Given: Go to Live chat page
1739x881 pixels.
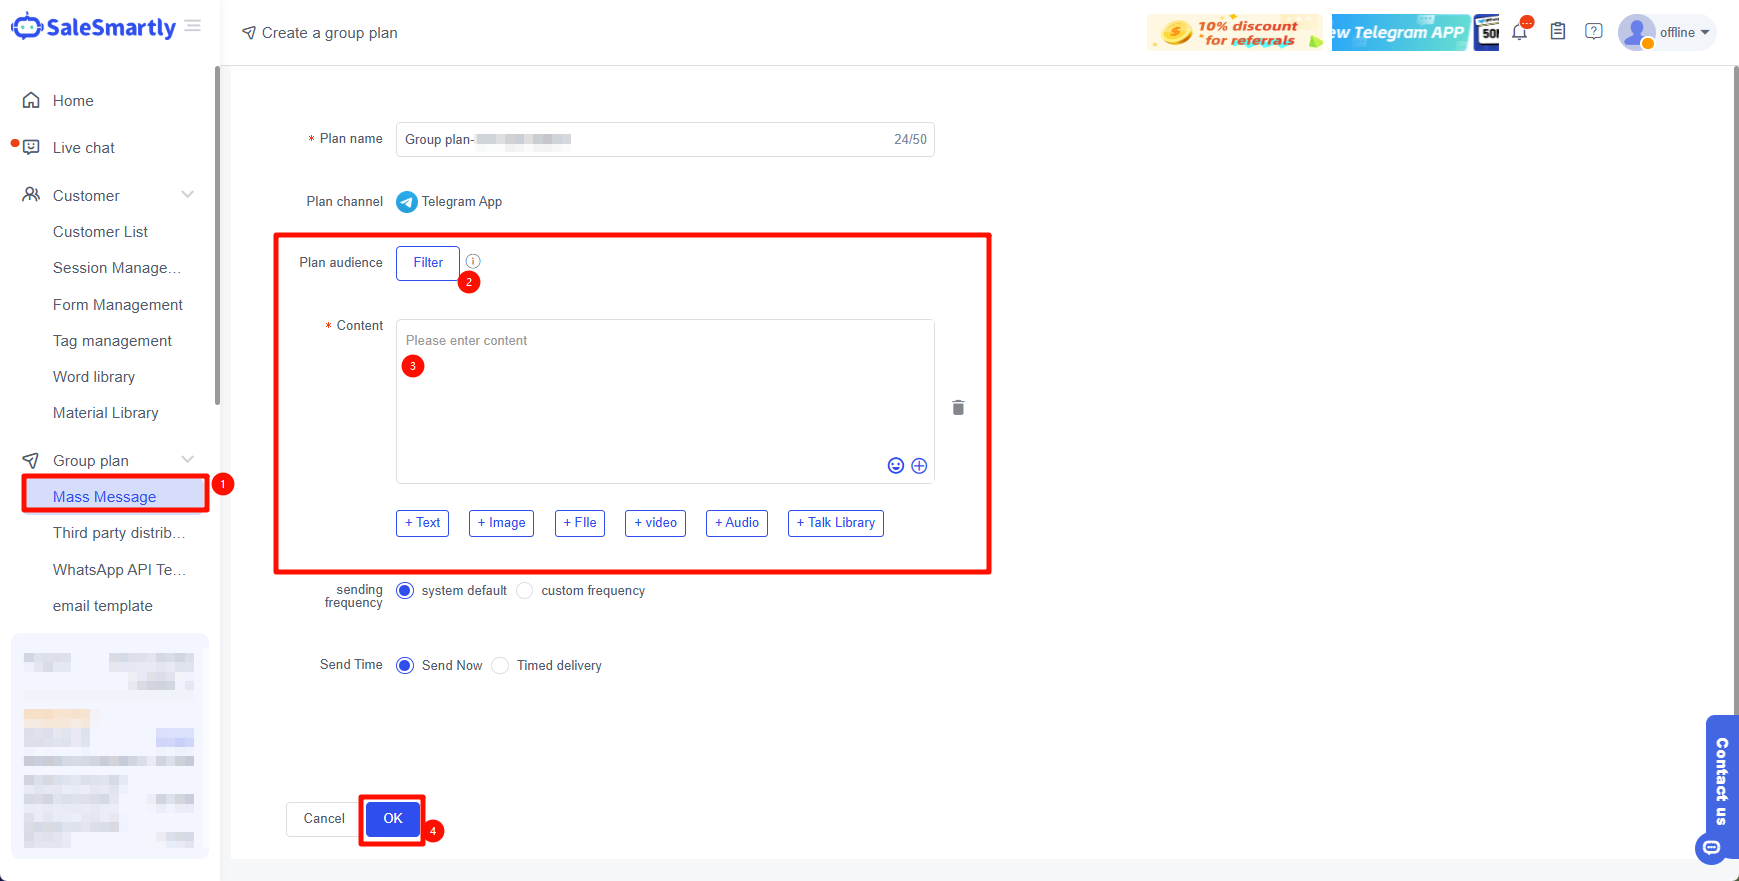Looking at the screenshot, I should 84,148.
